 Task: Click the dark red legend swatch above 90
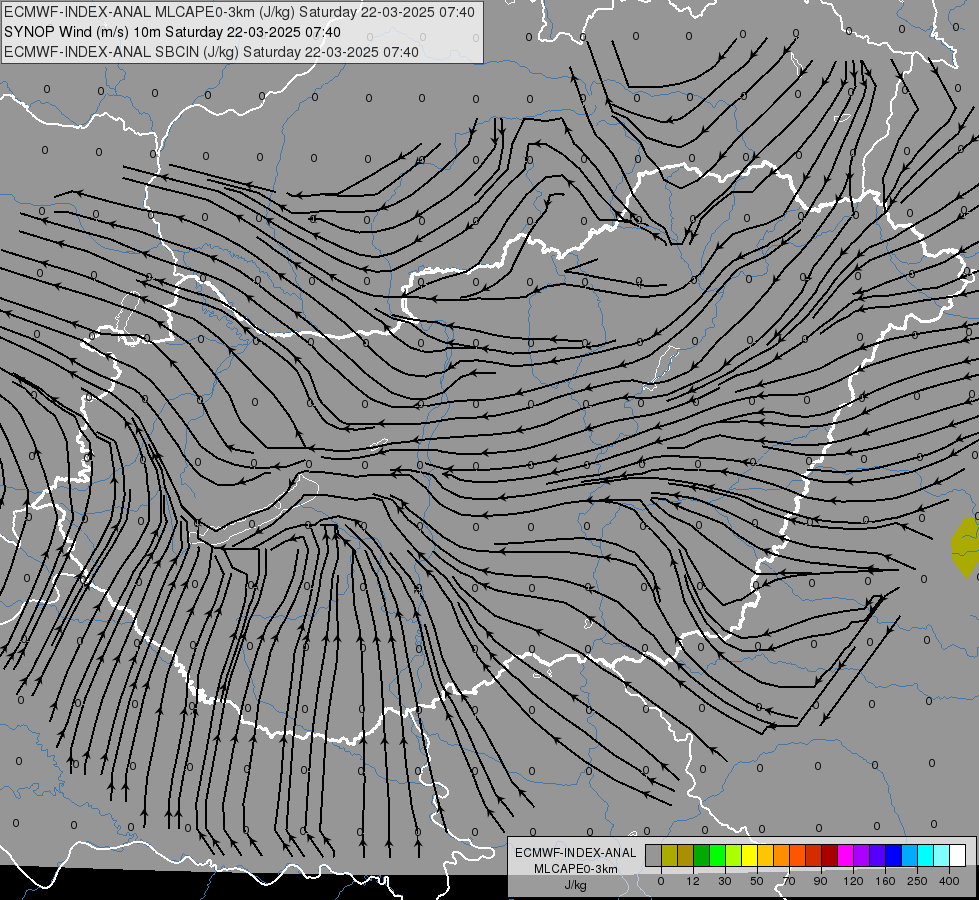[830, 855]
